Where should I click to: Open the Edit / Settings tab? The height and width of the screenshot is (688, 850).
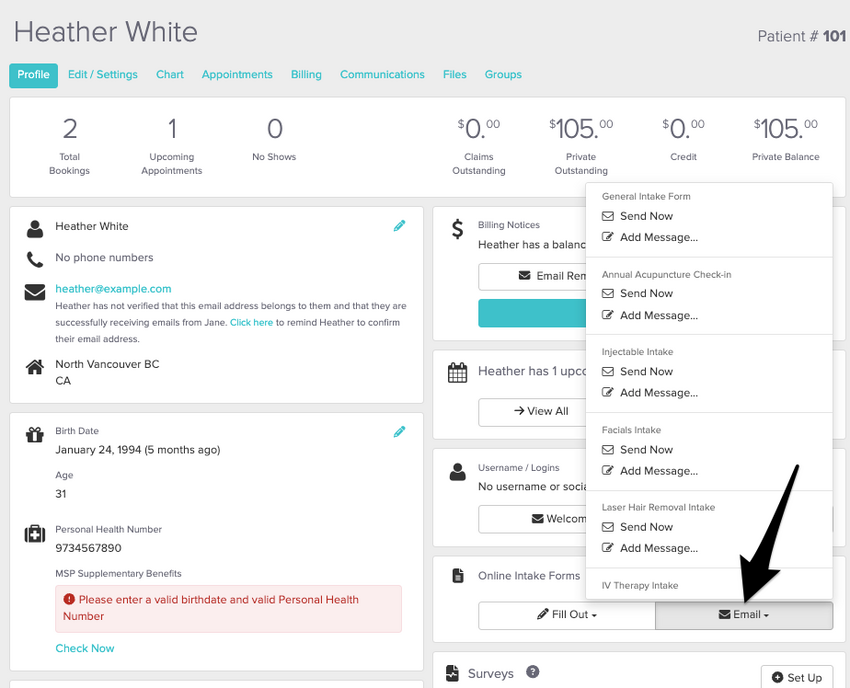[x=102, y=74]
